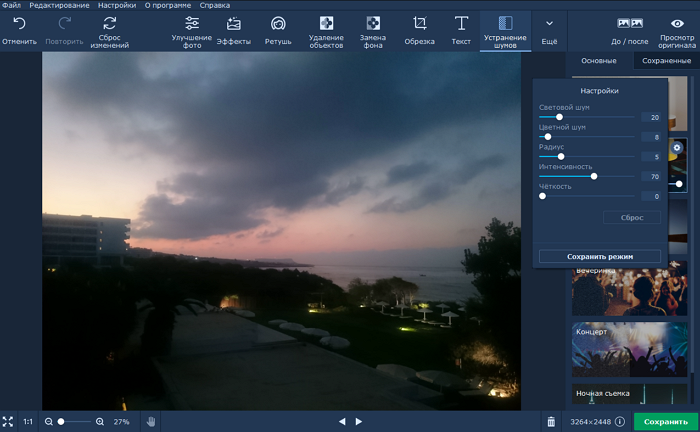This screenshot has height=432, width=700.
Task: Select the Текст tool
Action: point(461,29)
